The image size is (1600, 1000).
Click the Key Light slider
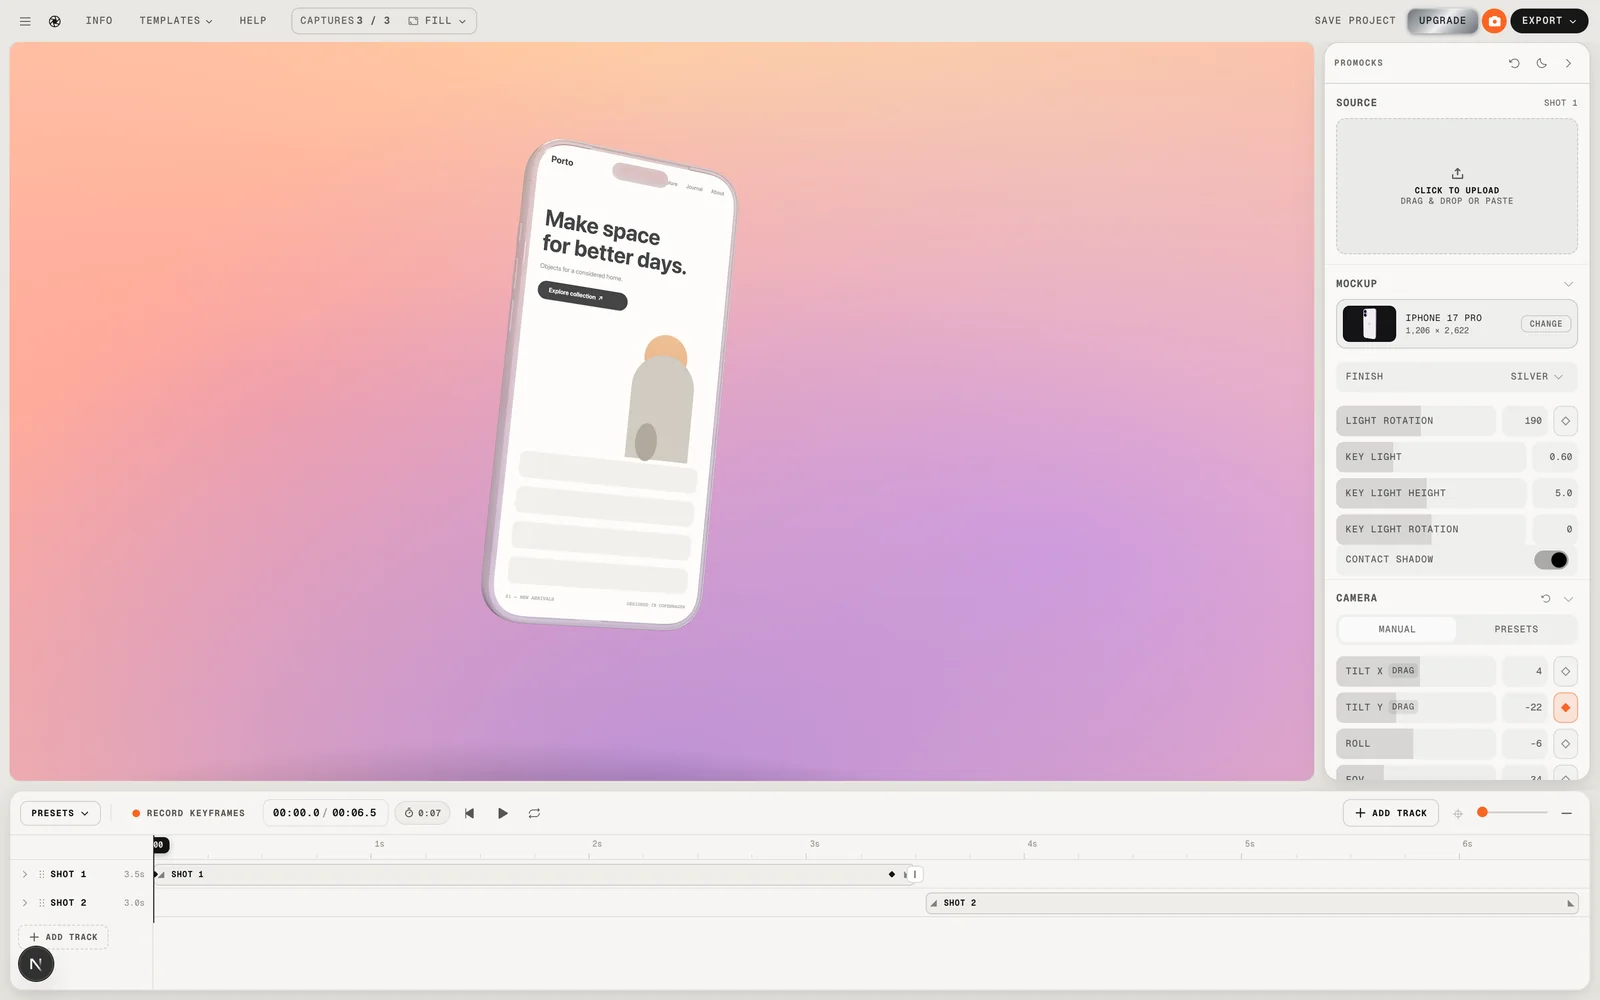tap(1431, 457)
